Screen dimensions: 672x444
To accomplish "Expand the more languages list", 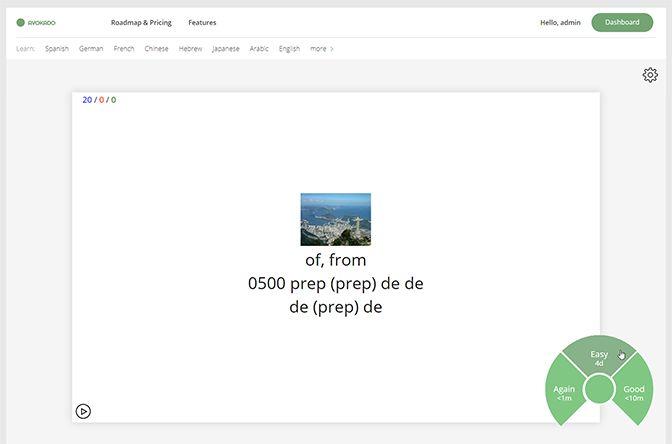I will click(321, 48).
